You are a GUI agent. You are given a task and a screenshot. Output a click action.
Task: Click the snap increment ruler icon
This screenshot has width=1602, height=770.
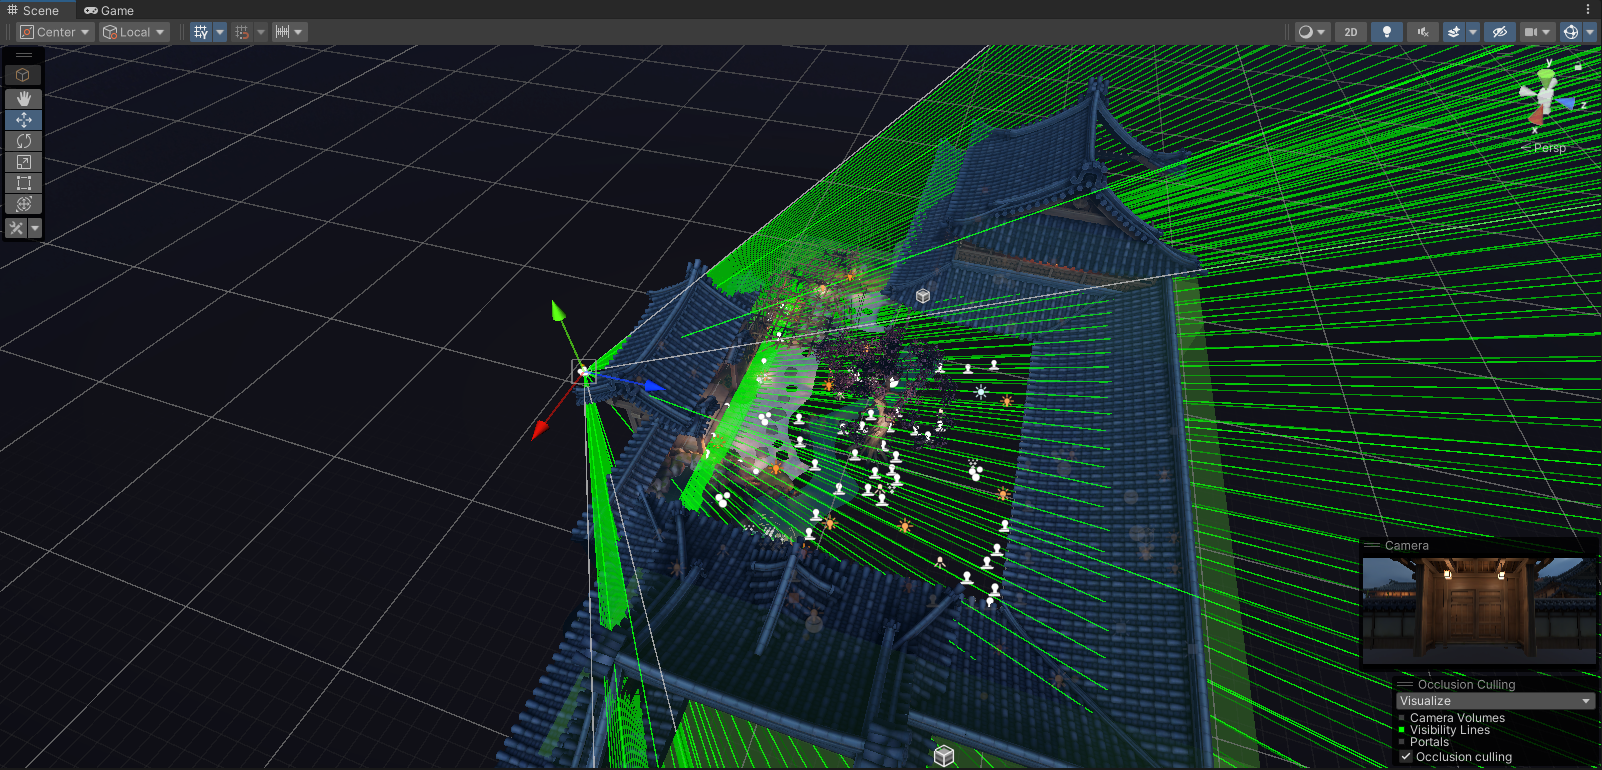pyautogui.click(x=283, y=32)
